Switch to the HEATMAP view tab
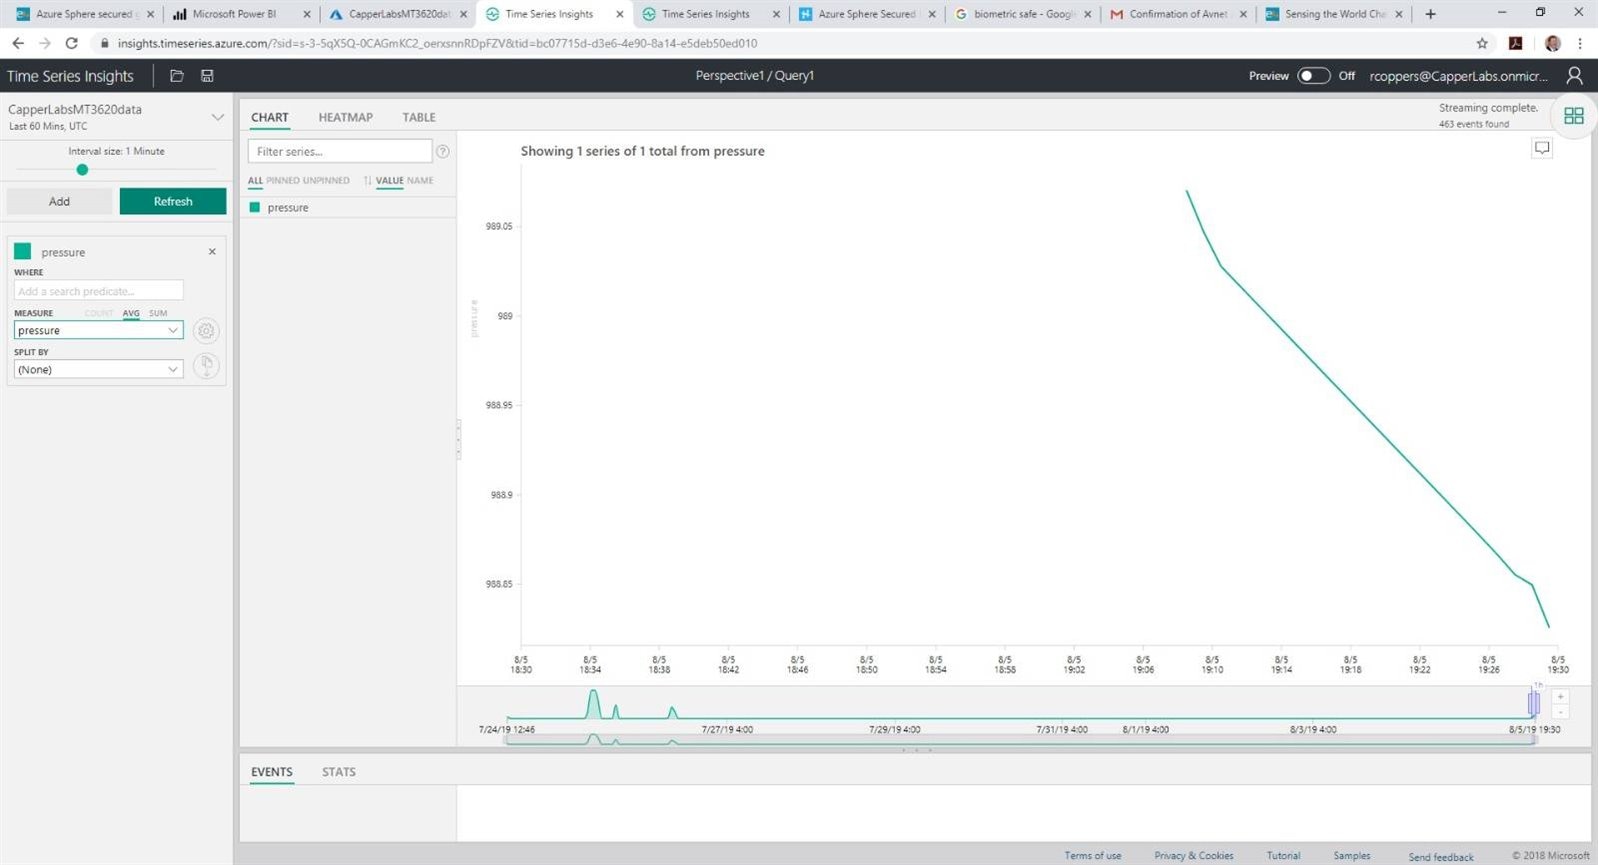The height and width of the screenshot is (865, 1598). [346, 117]
